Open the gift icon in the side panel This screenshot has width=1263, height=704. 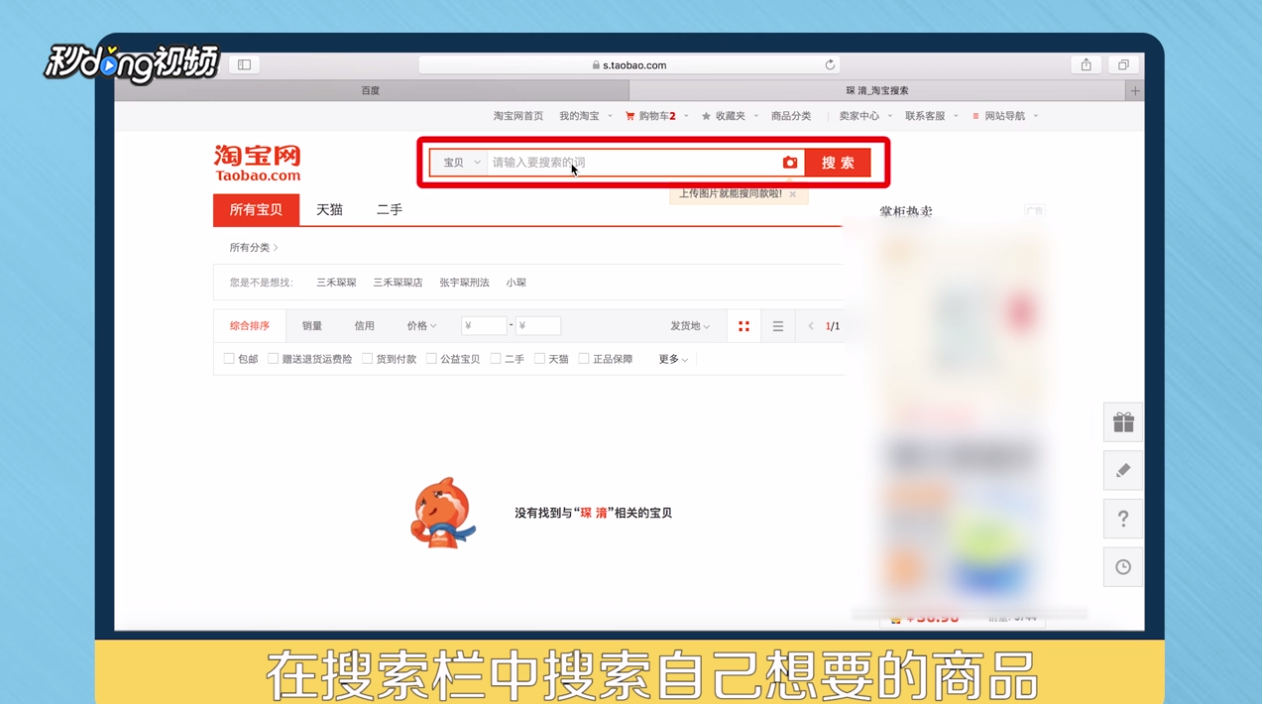click(1123, 422)
